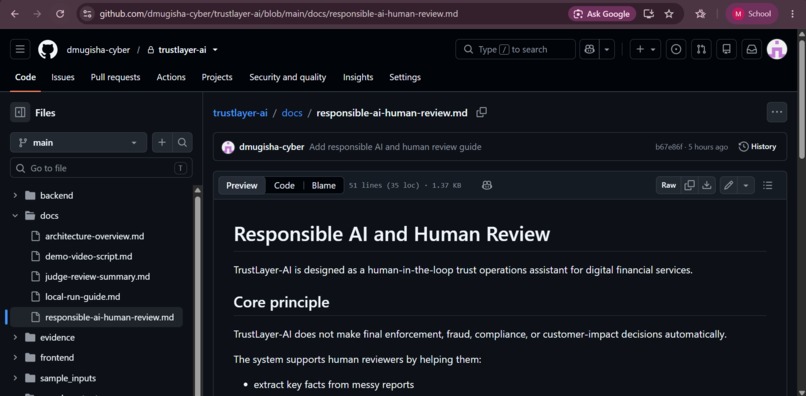Collapse the docs folder
This screenshot has width=806, height=396.
click(x=15, y=216)
